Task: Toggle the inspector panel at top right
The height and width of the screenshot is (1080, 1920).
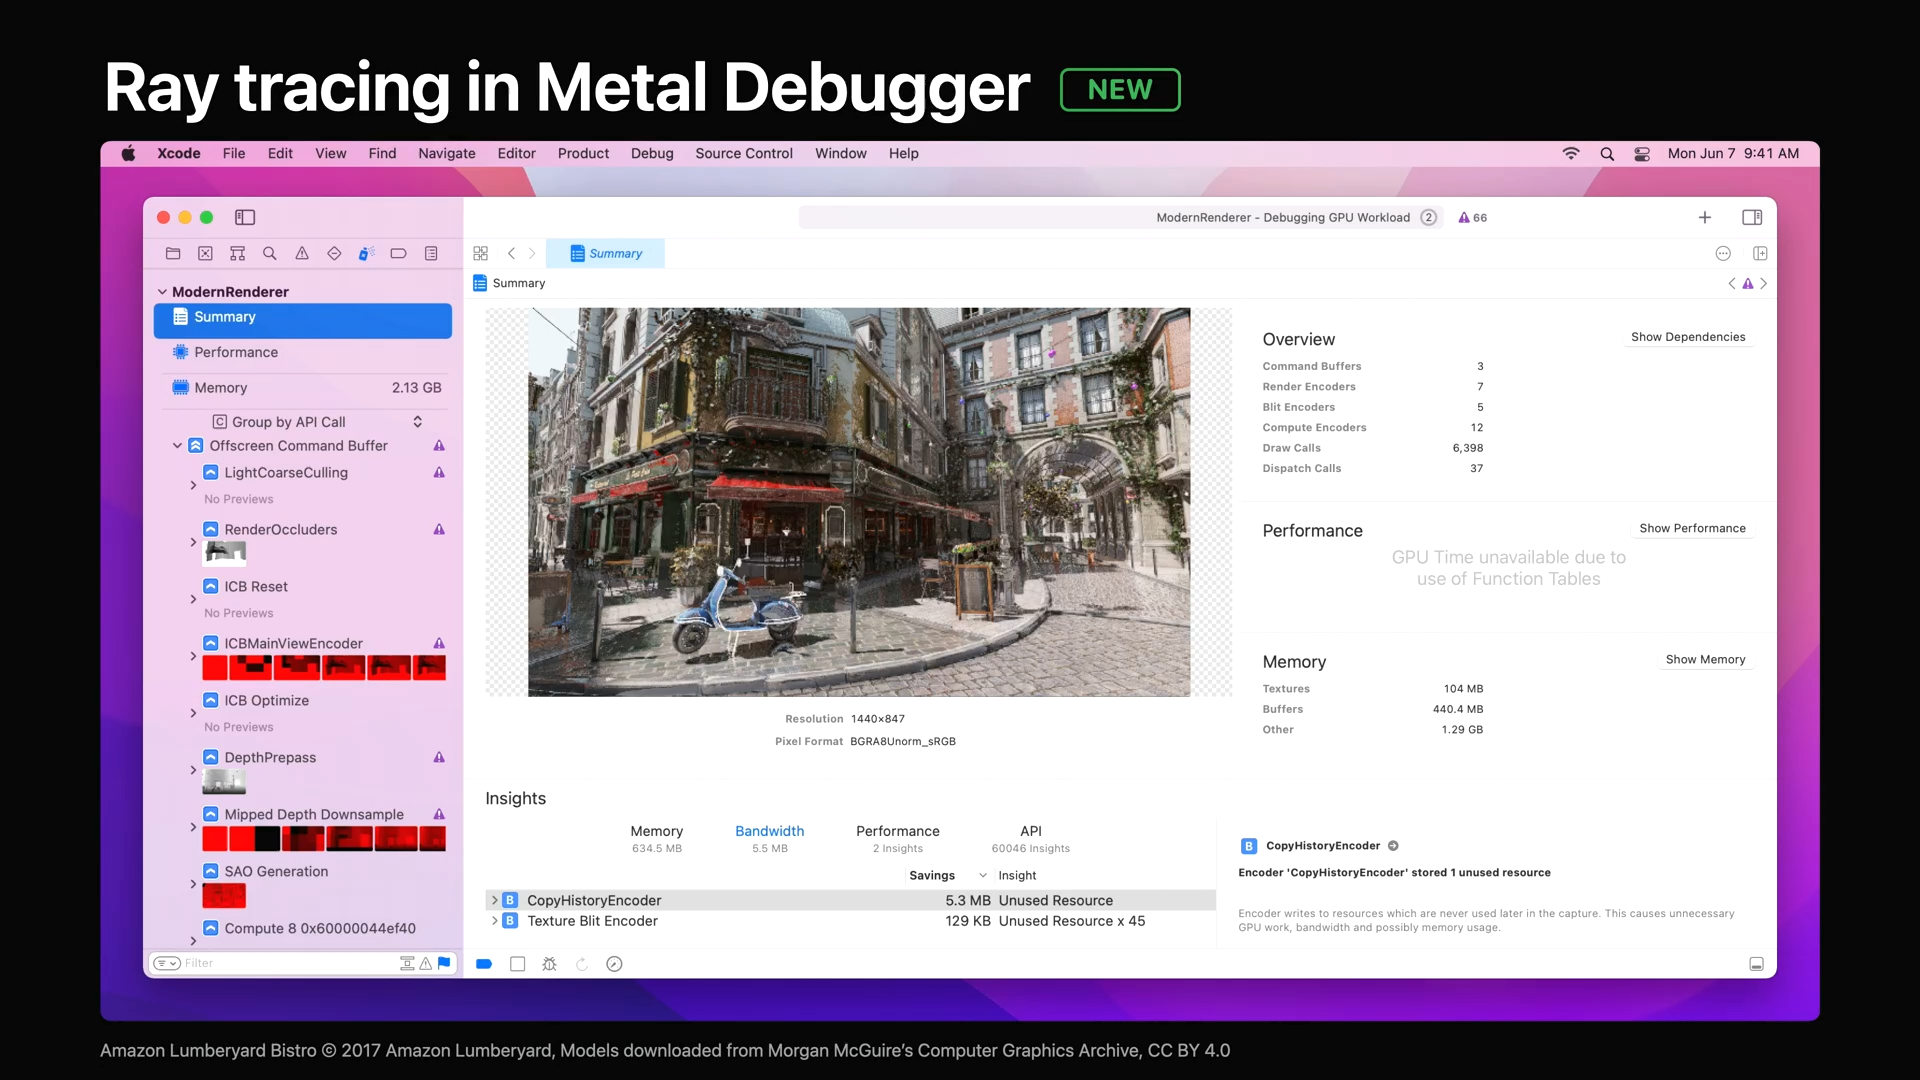Action: 1752,218
